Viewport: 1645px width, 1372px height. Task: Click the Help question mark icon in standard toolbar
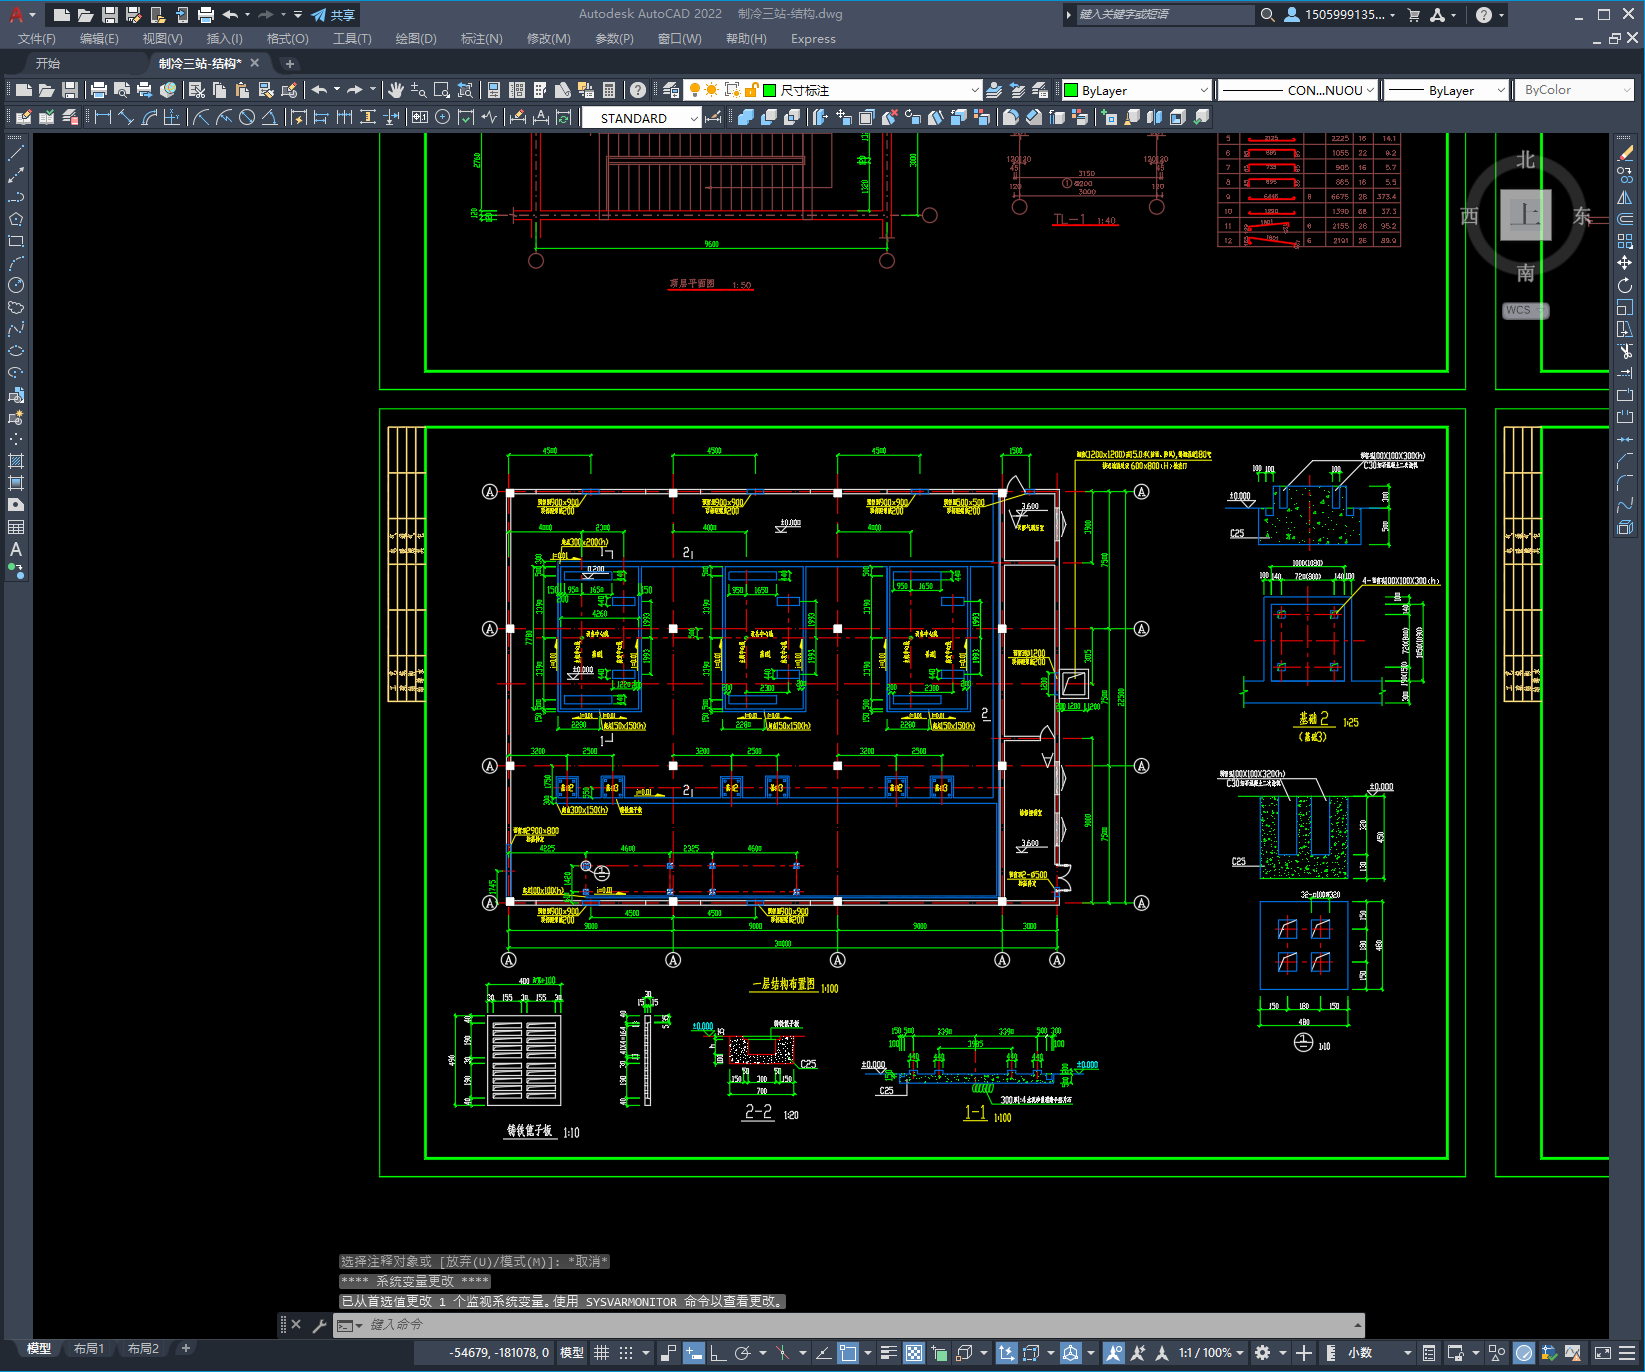click(x=638, y=90)
